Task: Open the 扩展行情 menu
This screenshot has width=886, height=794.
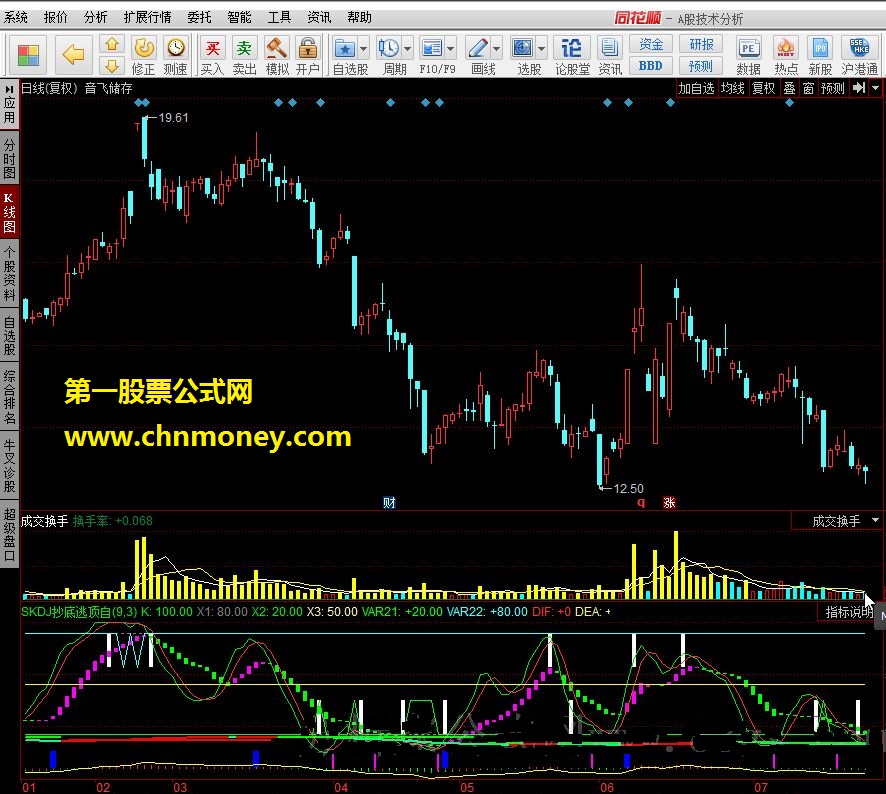Action: coord(147,18)
